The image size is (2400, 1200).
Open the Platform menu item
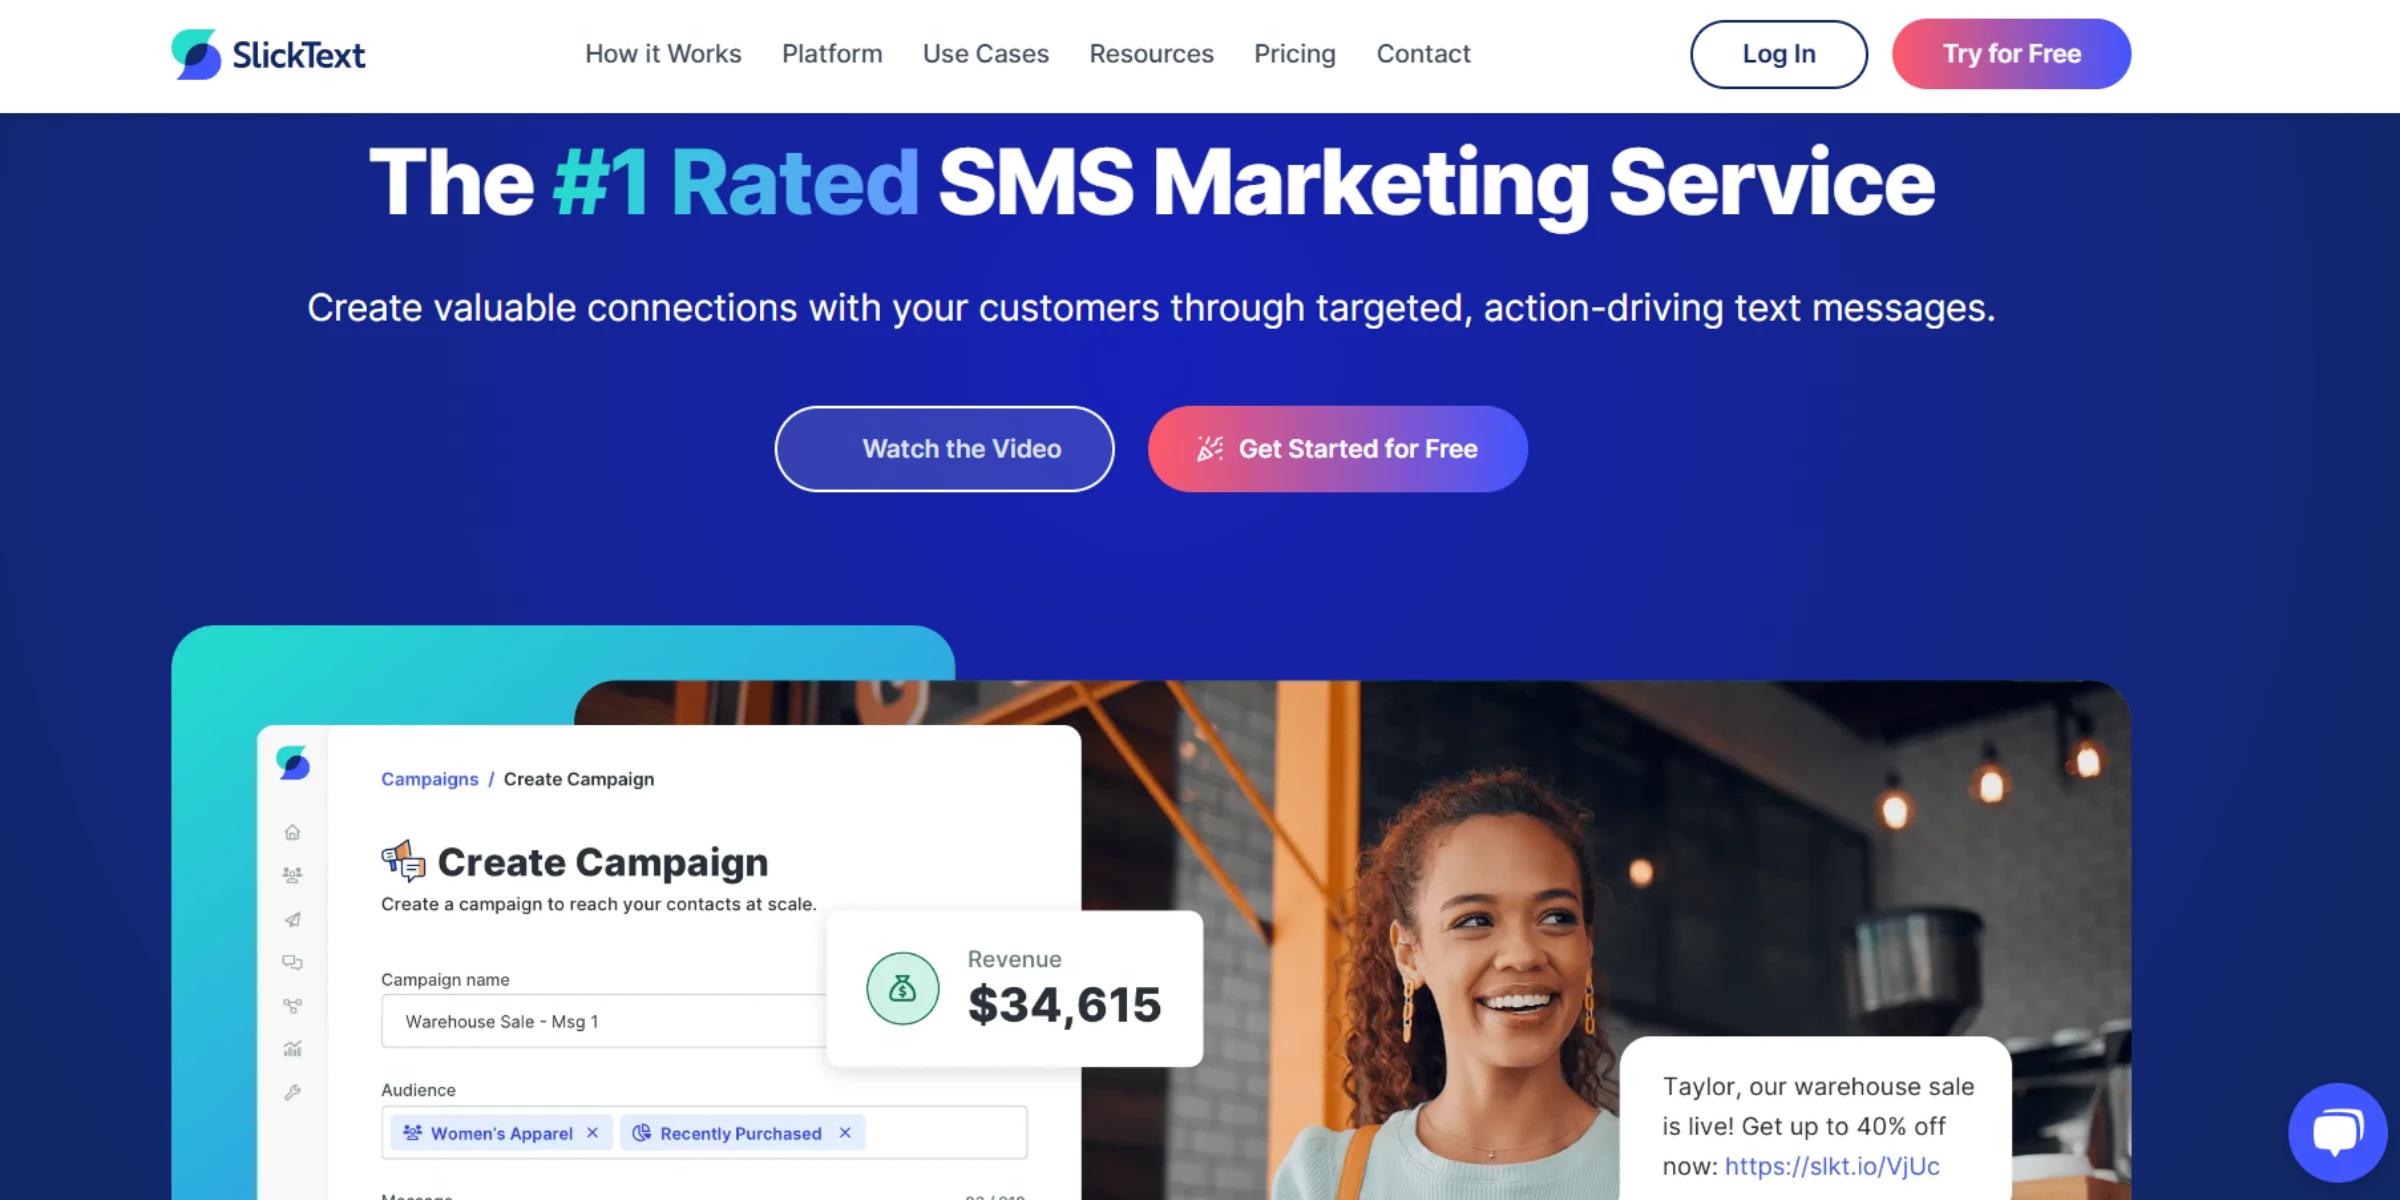(x=832, y=54)
